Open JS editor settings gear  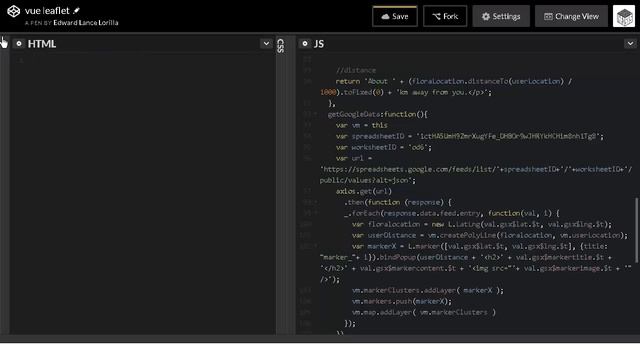point(305,43)
